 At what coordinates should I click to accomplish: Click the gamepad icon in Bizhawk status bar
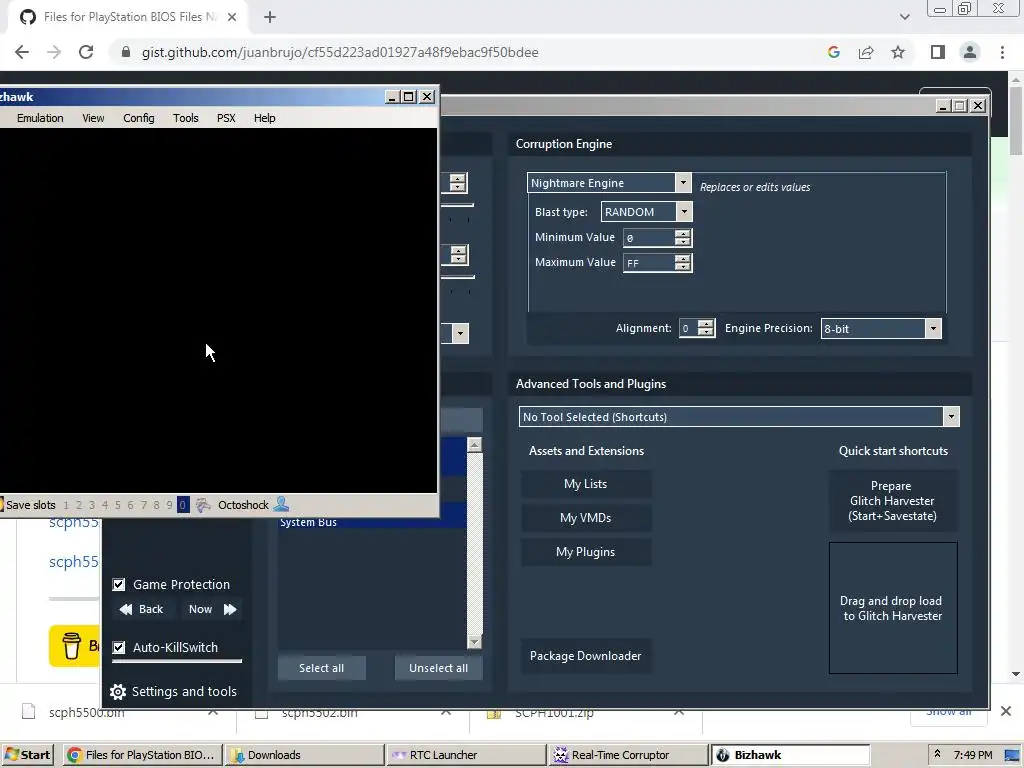(x=203, y=505)
